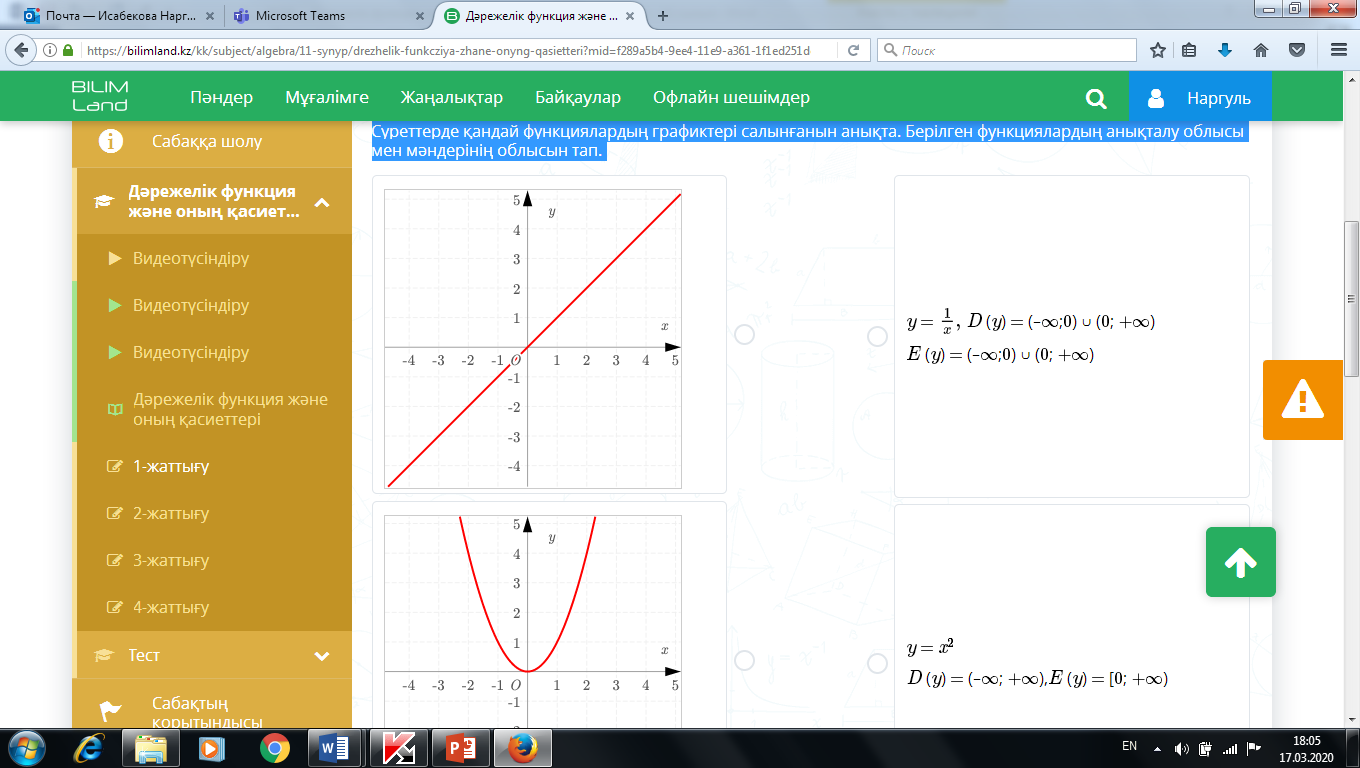Open the Мұғалімге menu item

coord(327,98)
